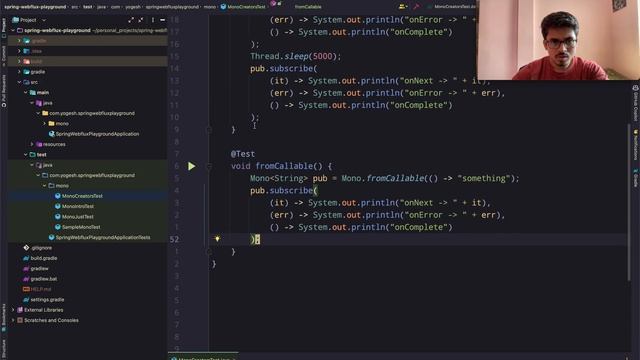Screen dimensions: 640x360
Task: Click the editor vertical scrollbar
Action: [x=629, y=202]
